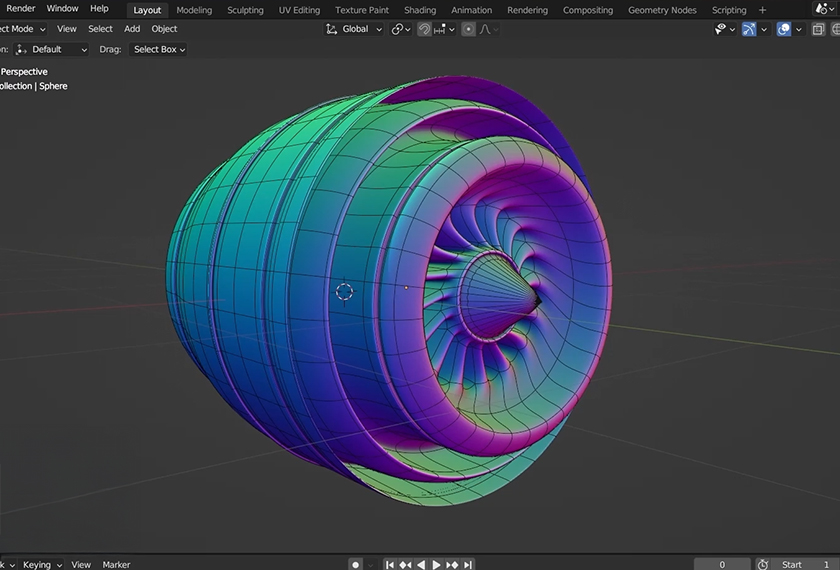This screenshot has width=840, height=570.
Task: Switch to the Sculpting workspace tab
Action: [245, 10]
